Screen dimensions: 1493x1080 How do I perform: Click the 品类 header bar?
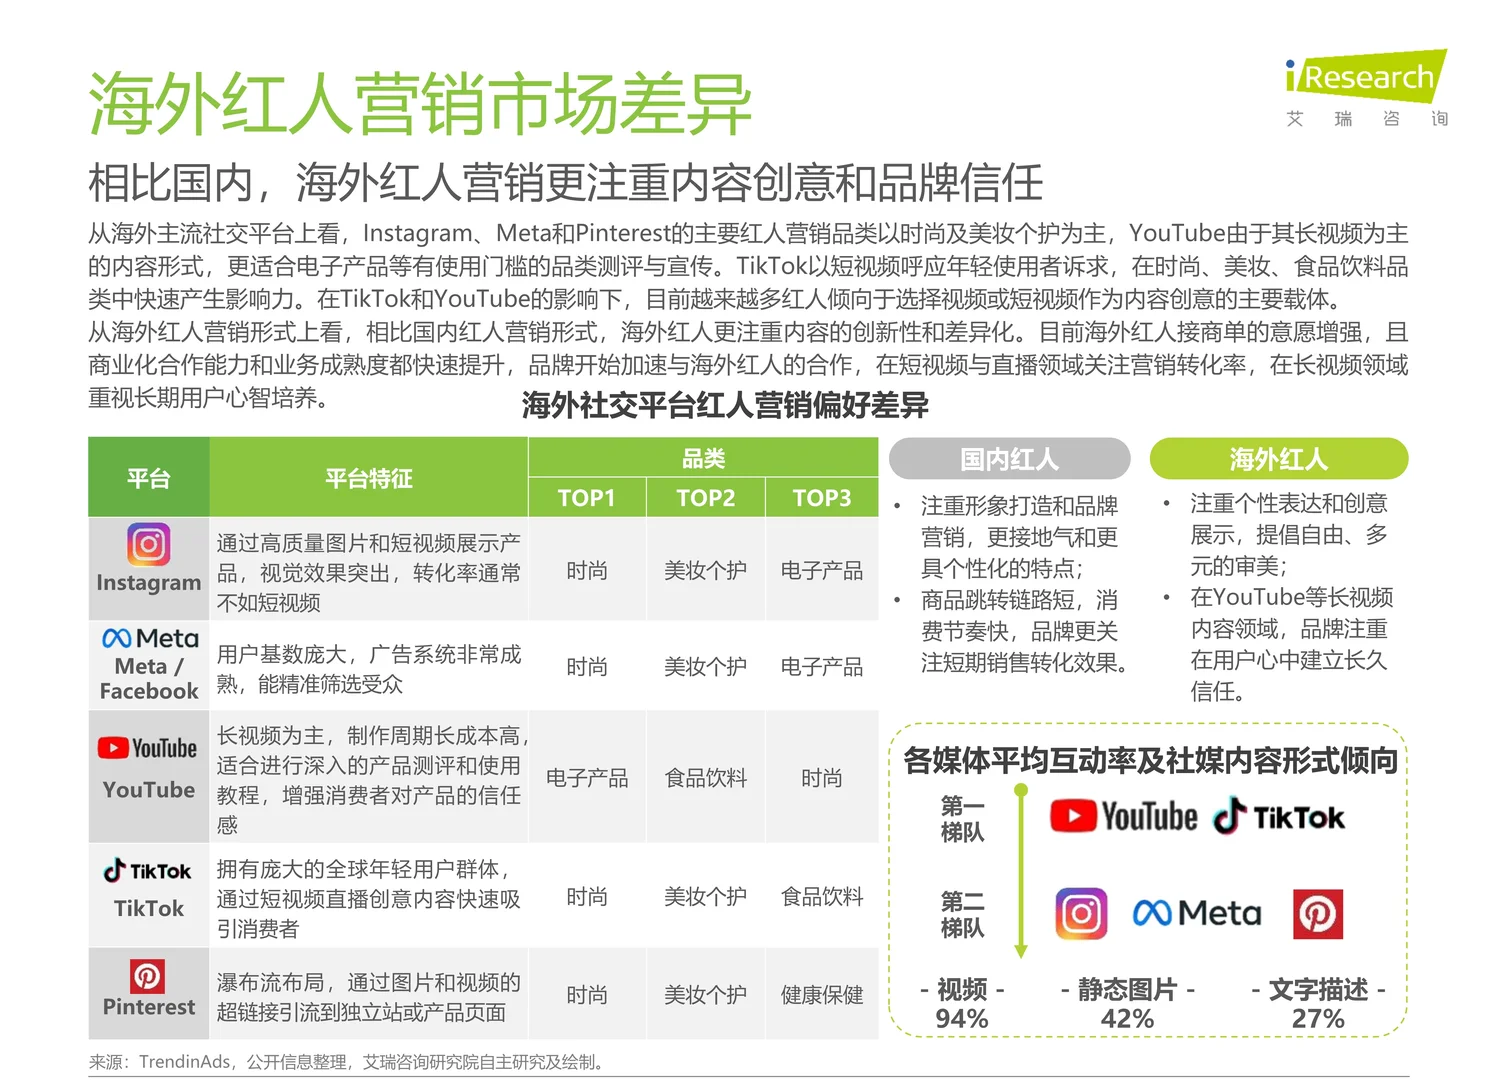pos(703,456)
